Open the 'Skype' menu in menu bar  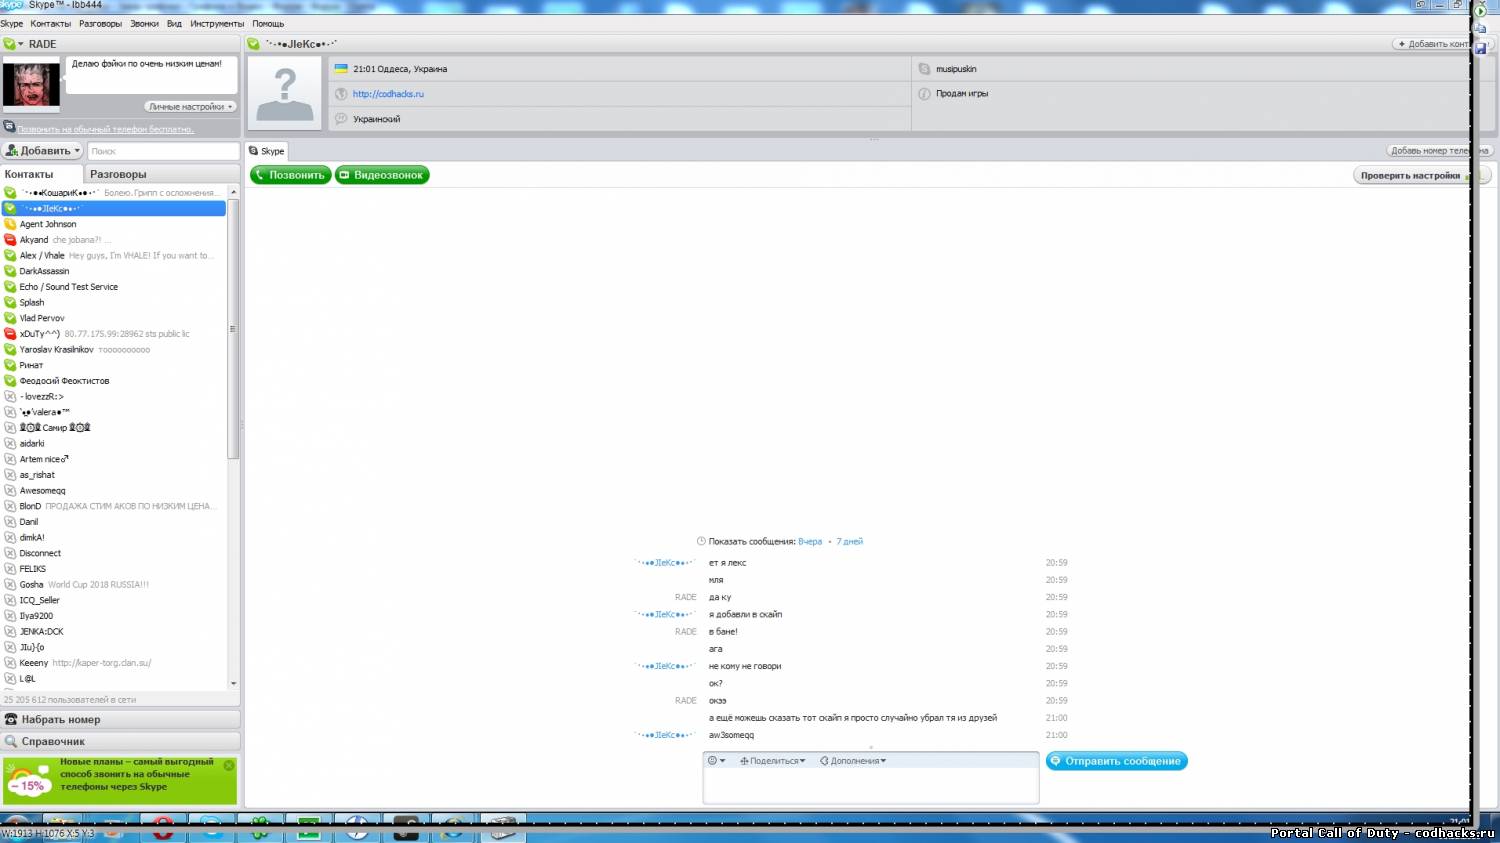coord(12,23)
